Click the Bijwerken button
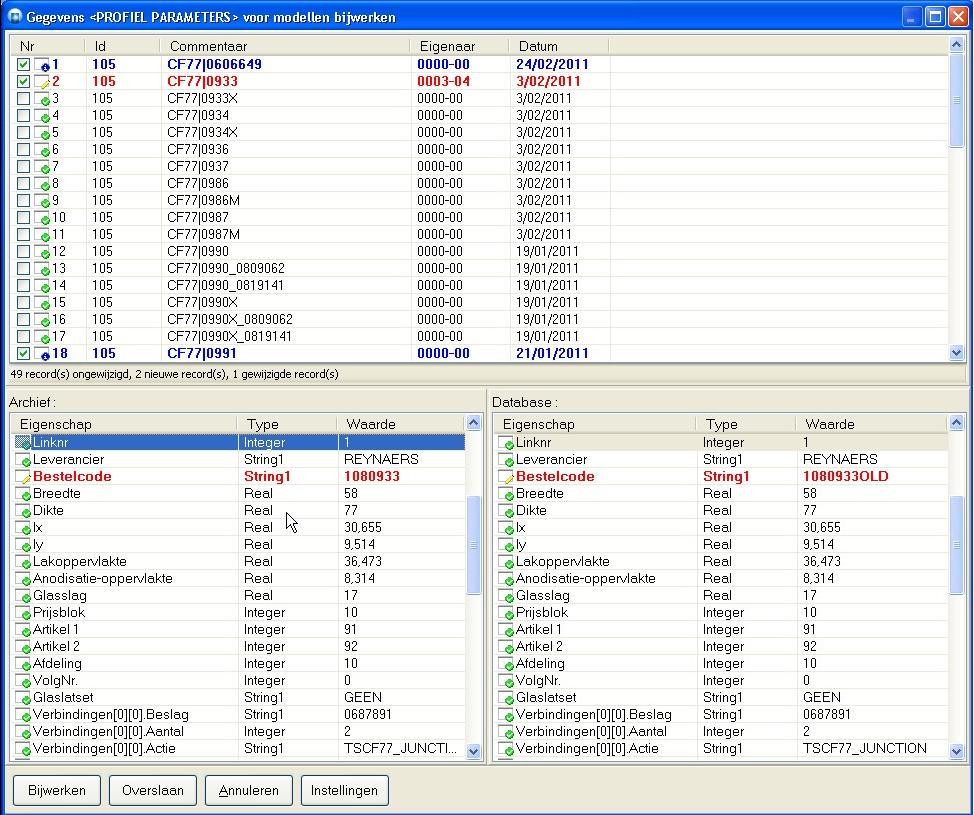 (x=57, y=790)
